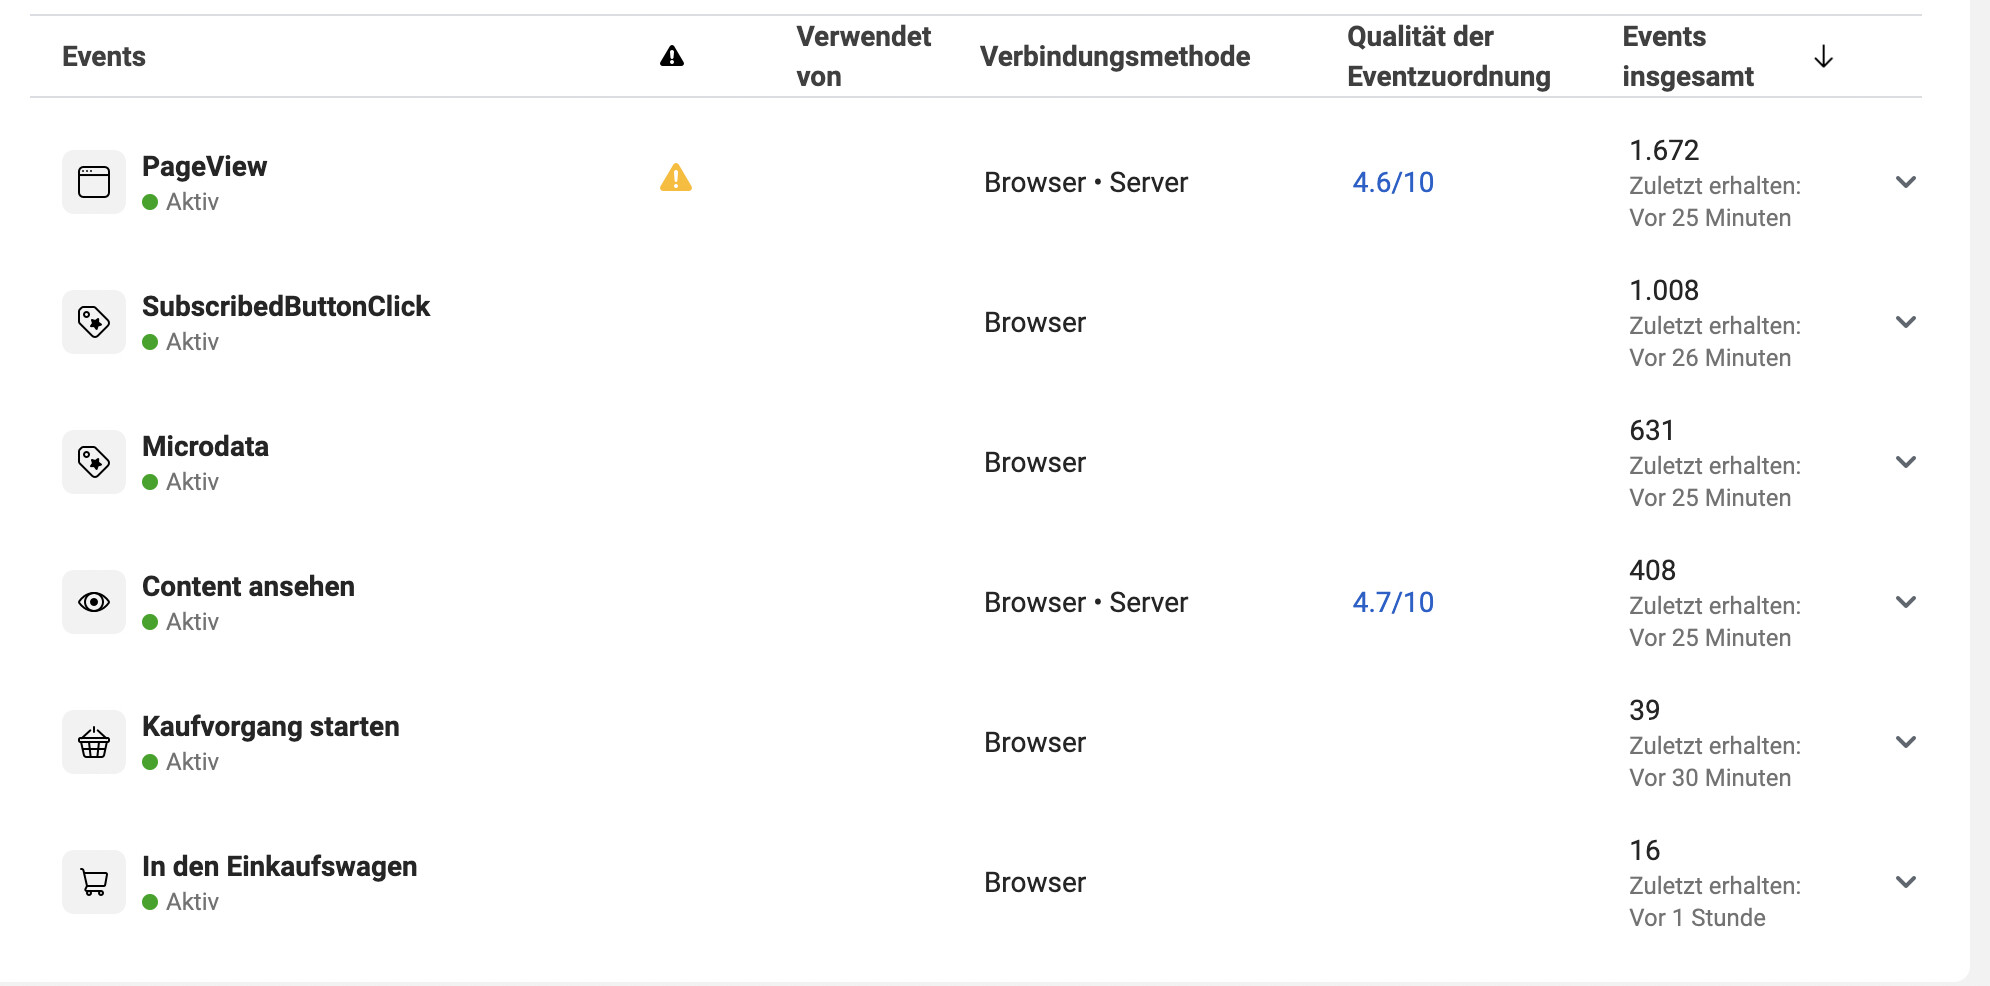1990x986 pixels.
Task: Click the yellow warning icon for PageView
Action: [x=676, y=178]
